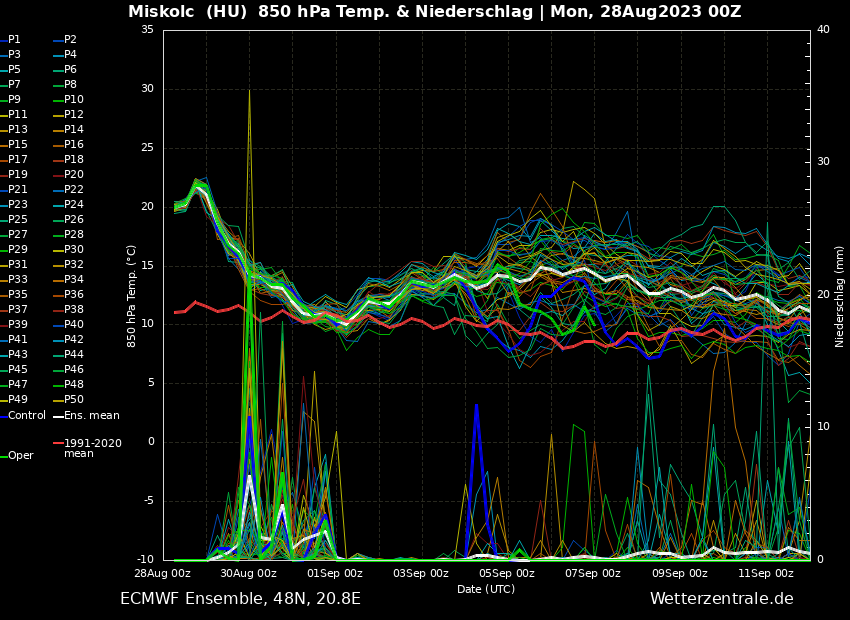Click the Control legend entry

[26, 415]
